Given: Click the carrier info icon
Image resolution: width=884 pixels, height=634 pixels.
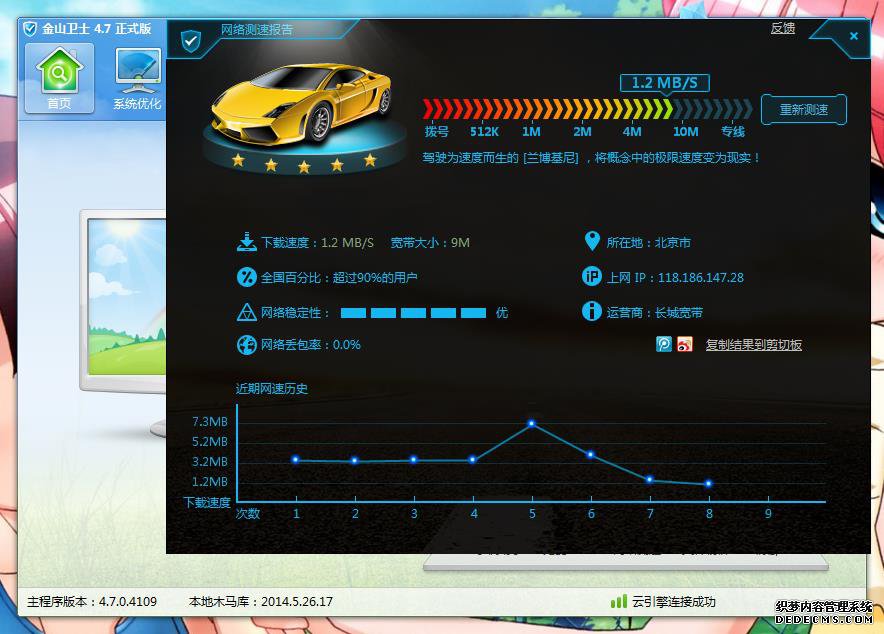Looking at the screenshot, I should 591,312.
